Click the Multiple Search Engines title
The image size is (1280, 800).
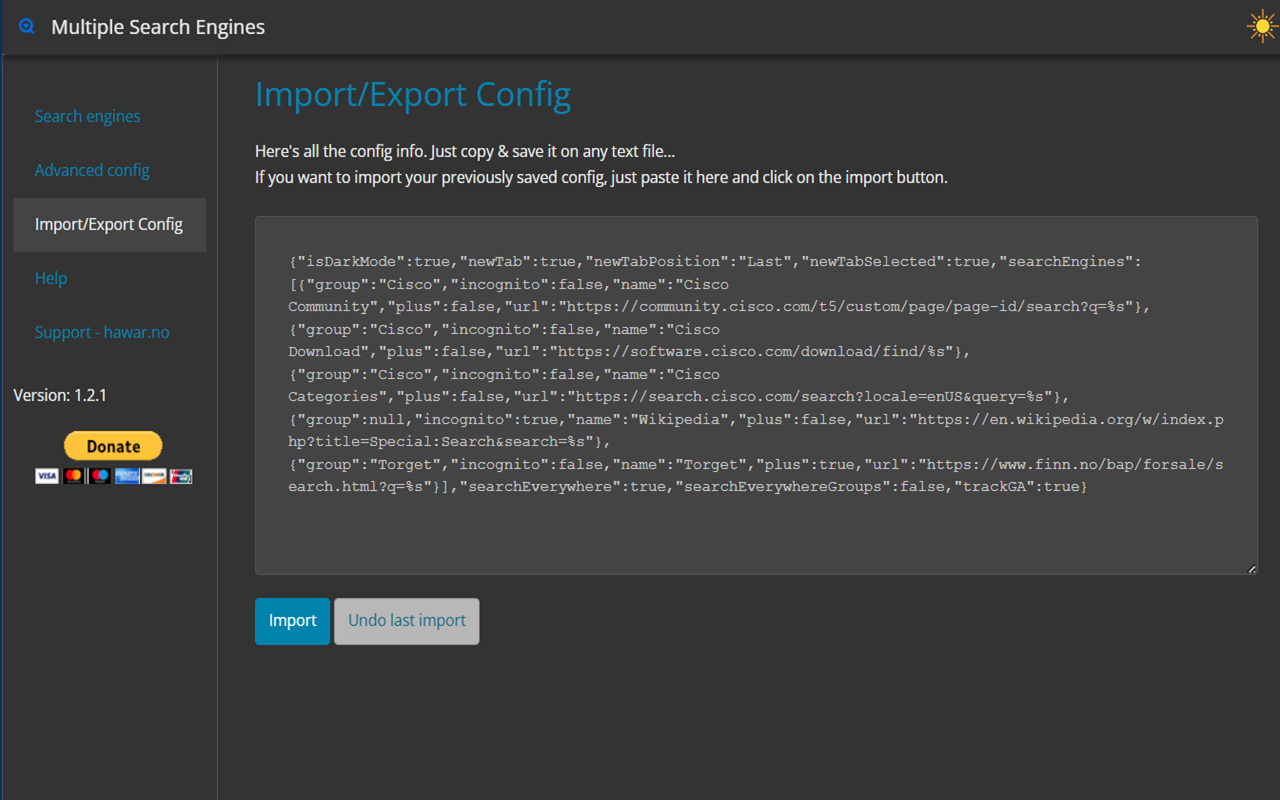158,27
